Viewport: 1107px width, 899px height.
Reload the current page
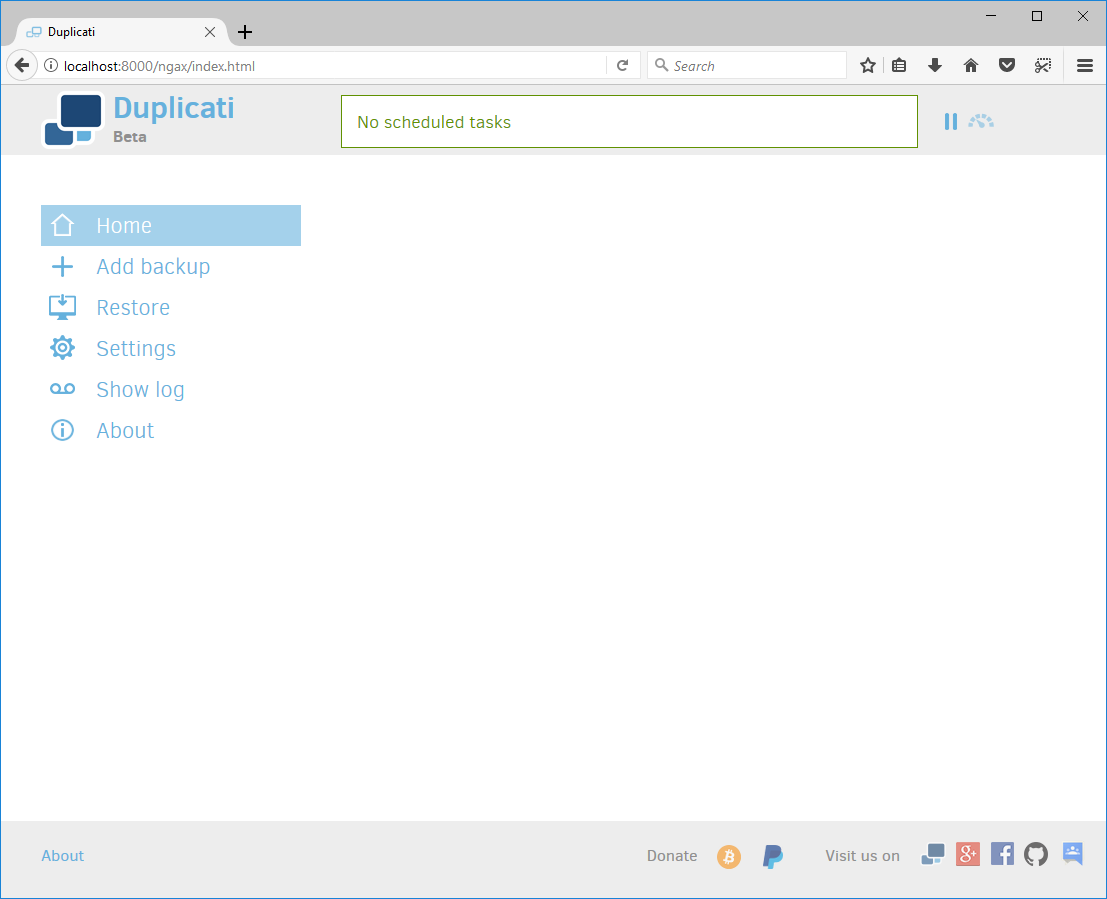623,66
